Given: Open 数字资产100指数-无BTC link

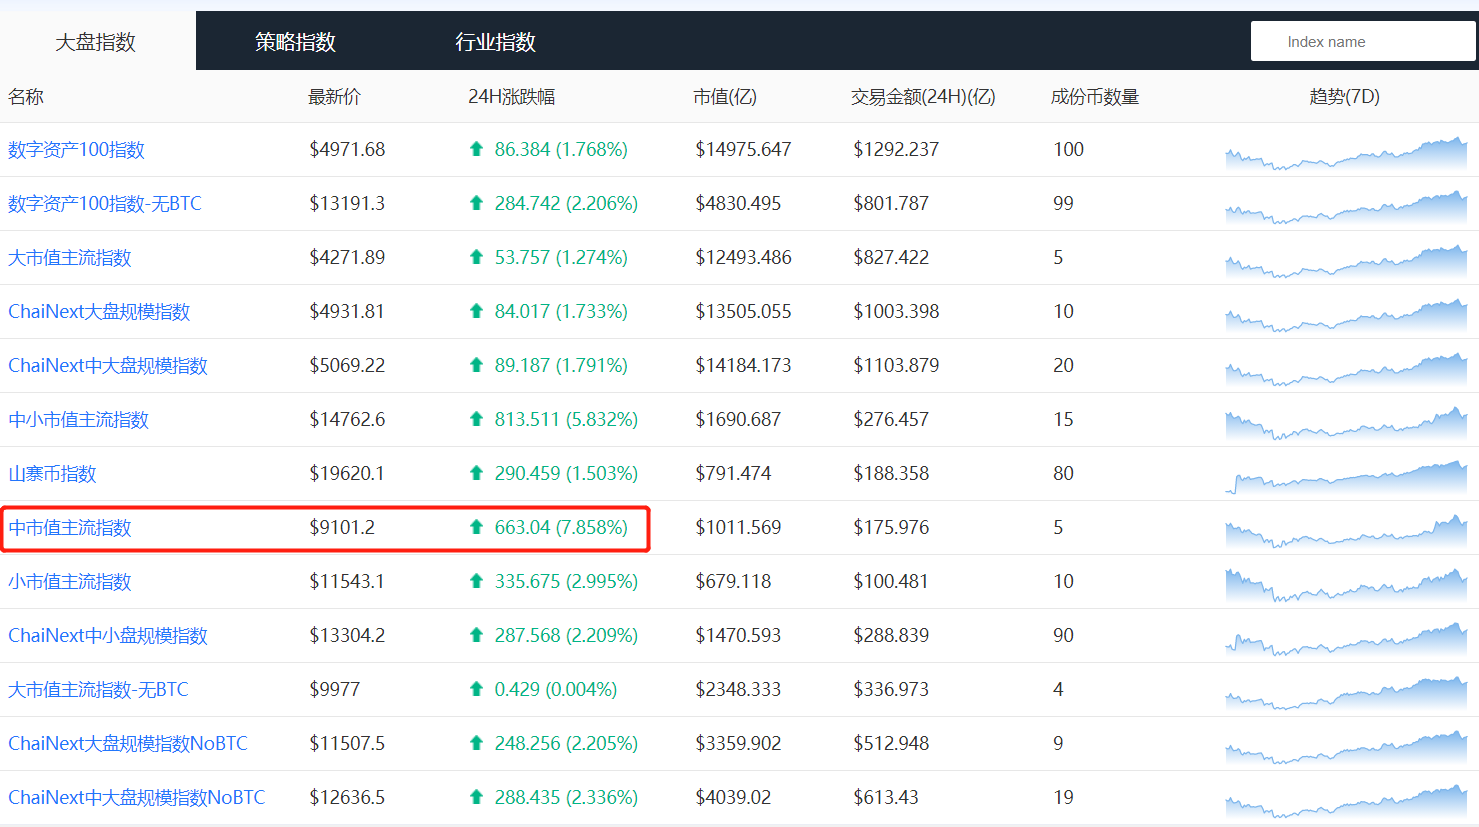Looking at the screenshot, I should [105, 204].
